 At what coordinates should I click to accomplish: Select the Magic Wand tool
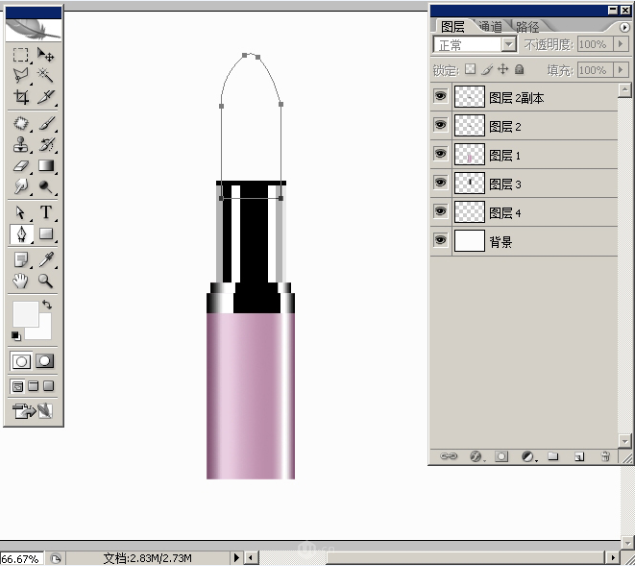(x=46, y=75)
